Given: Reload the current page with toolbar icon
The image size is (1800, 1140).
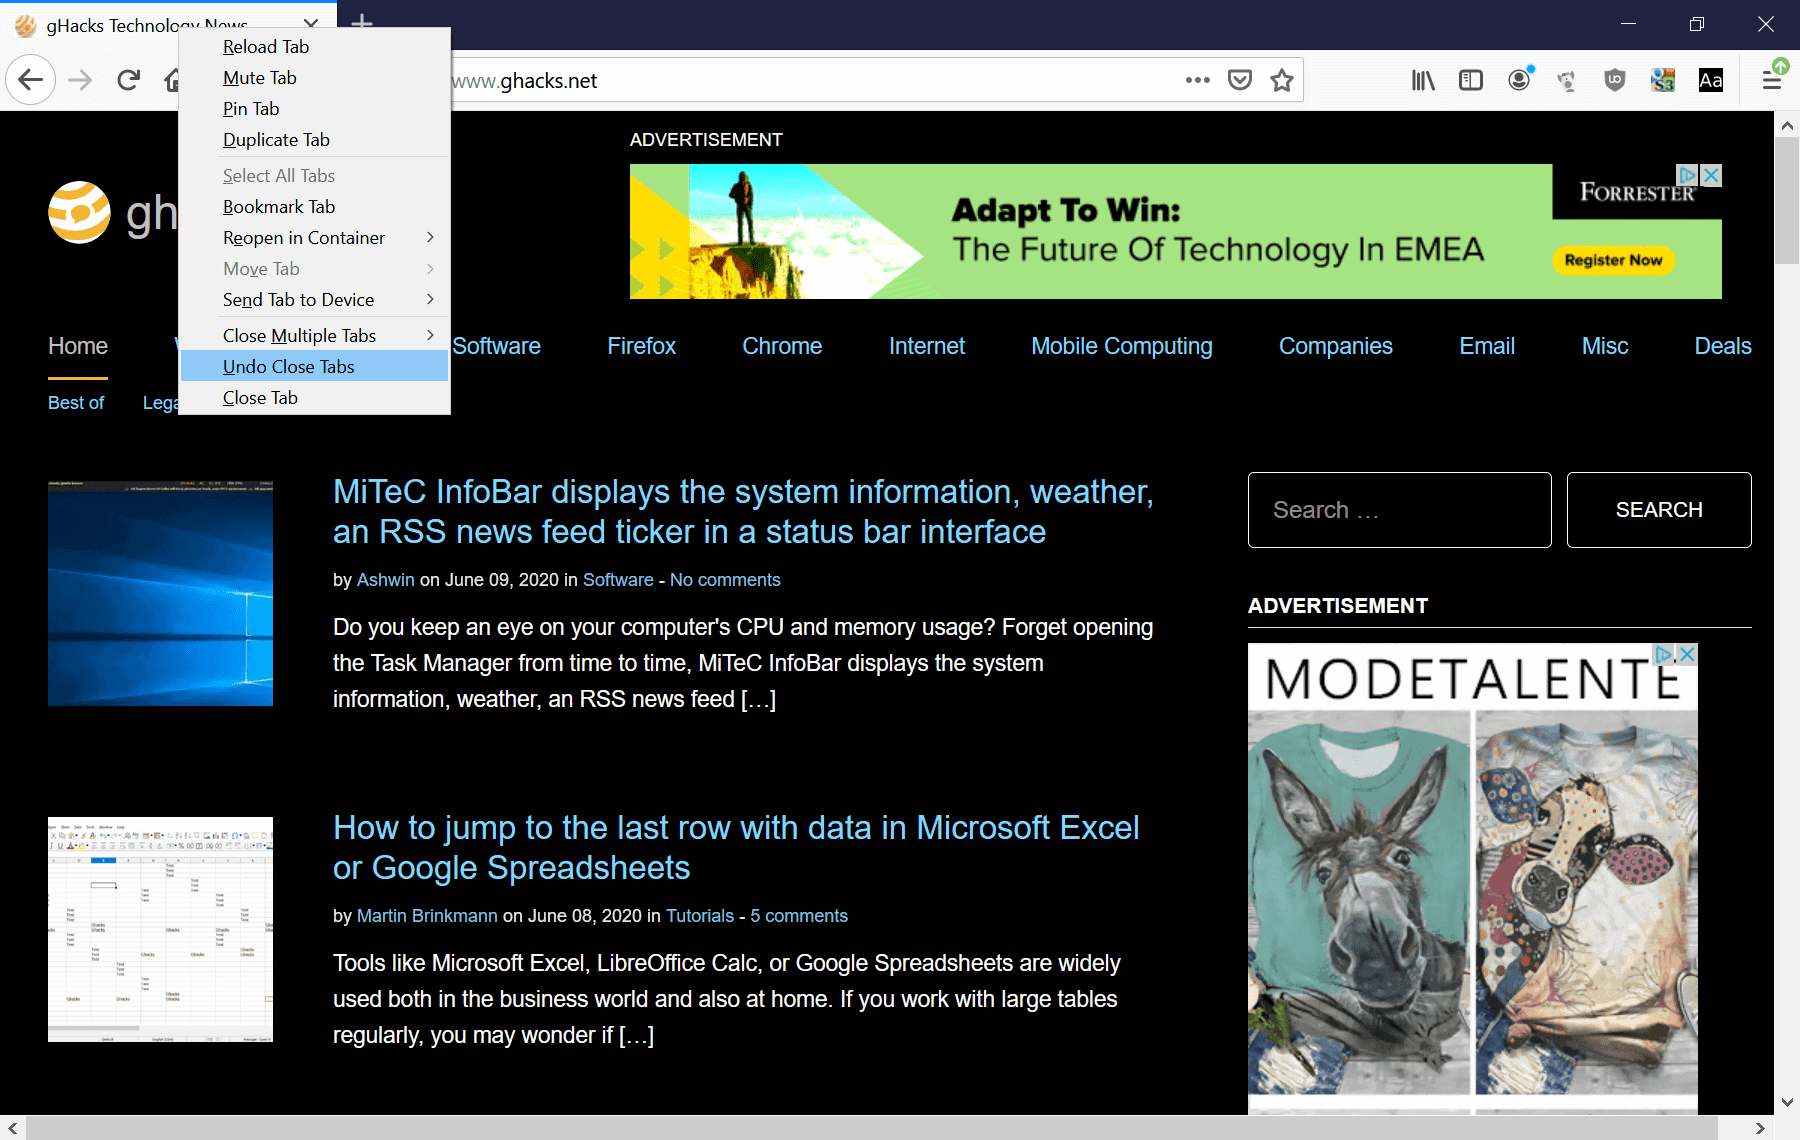Looking at the screenshot, I should pos(128,80).
